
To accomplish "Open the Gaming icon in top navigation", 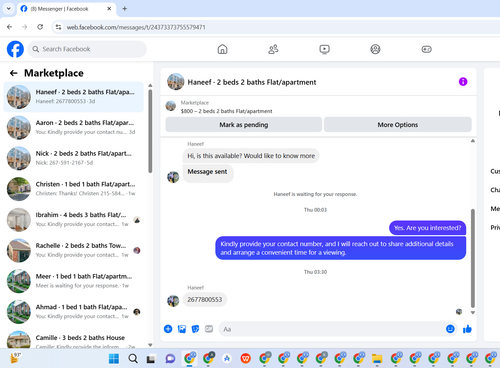I will (426, 49).
